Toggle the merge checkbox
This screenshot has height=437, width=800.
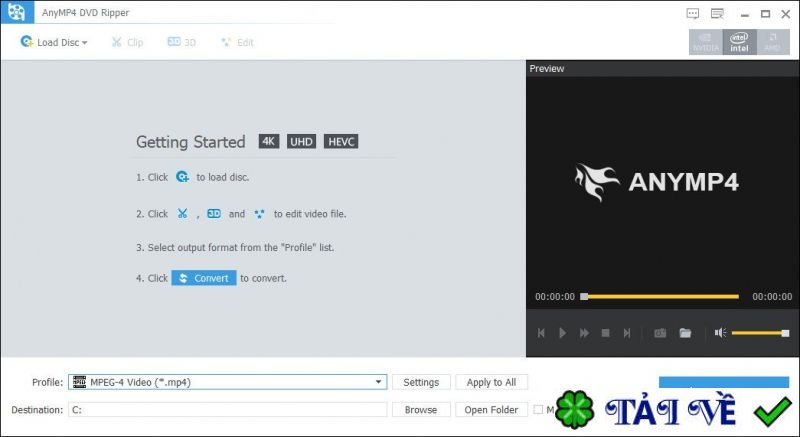[x=538, y=409]
